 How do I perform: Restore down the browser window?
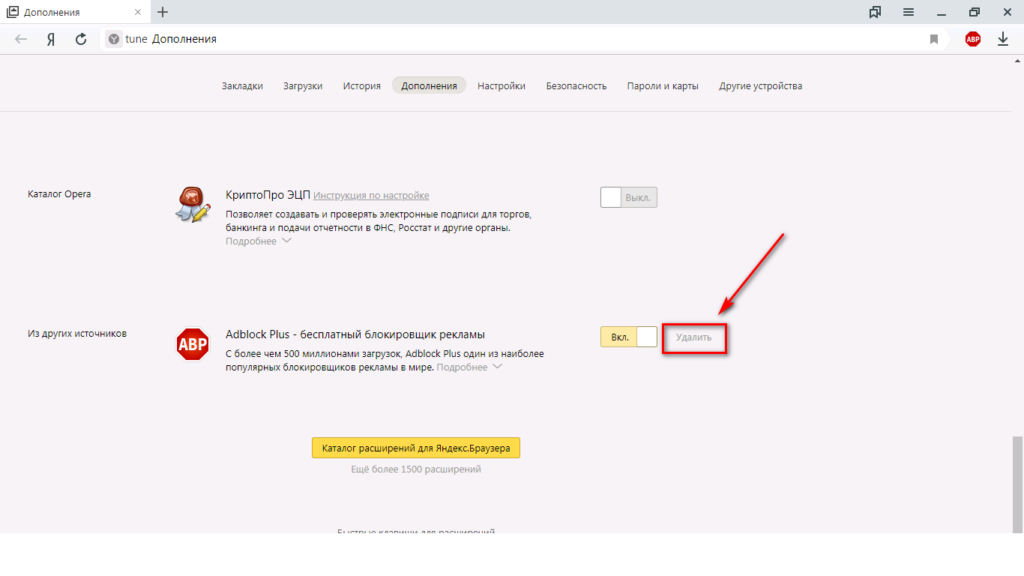(x=974, y=12)
